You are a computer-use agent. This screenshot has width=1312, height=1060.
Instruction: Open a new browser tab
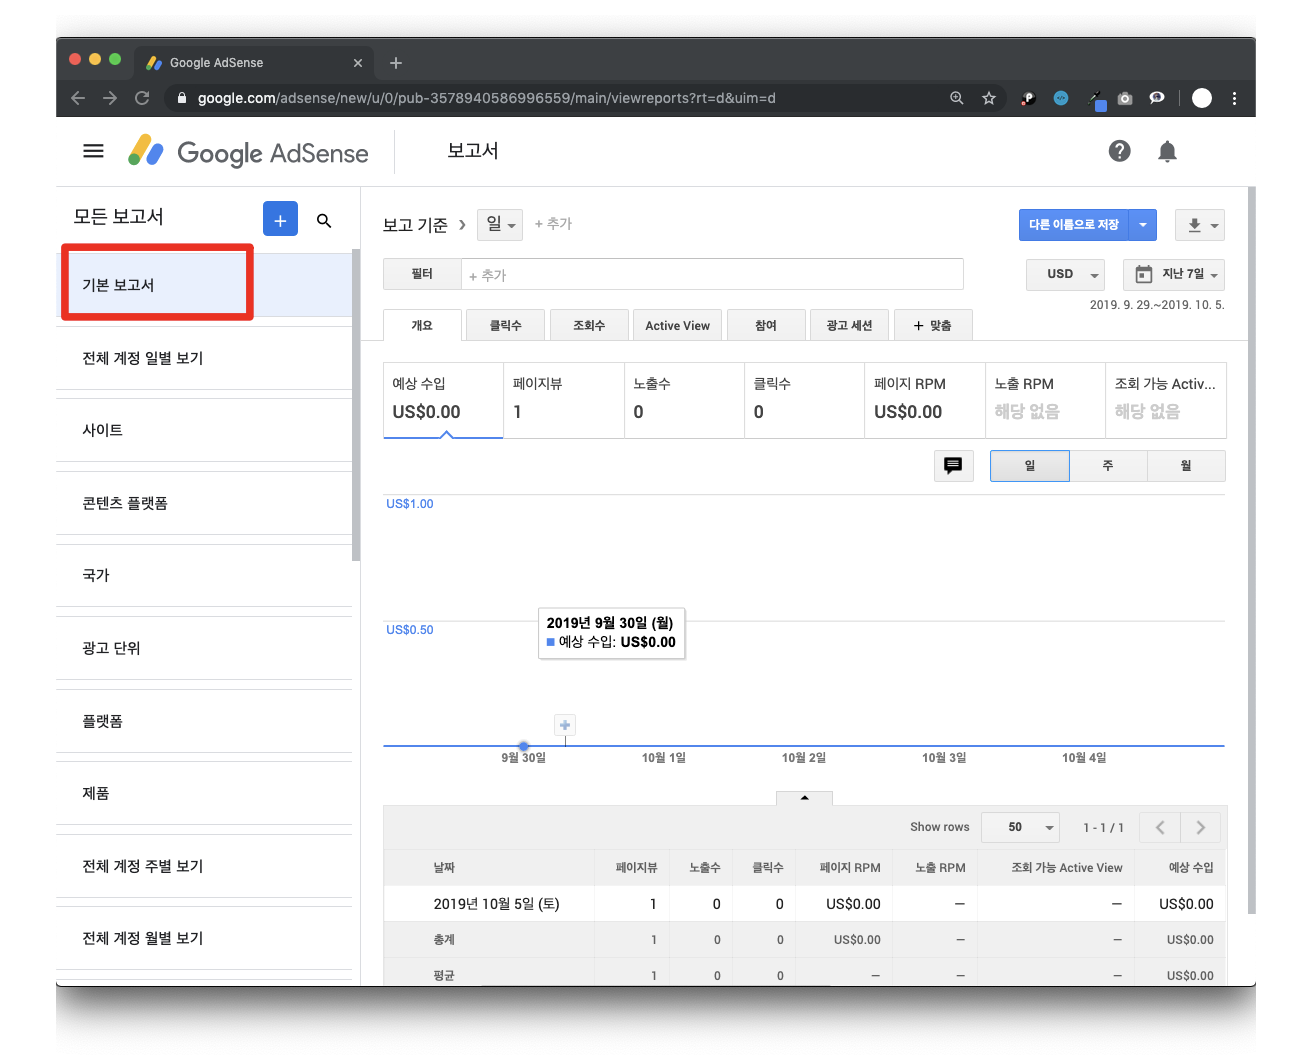point(396,63)
